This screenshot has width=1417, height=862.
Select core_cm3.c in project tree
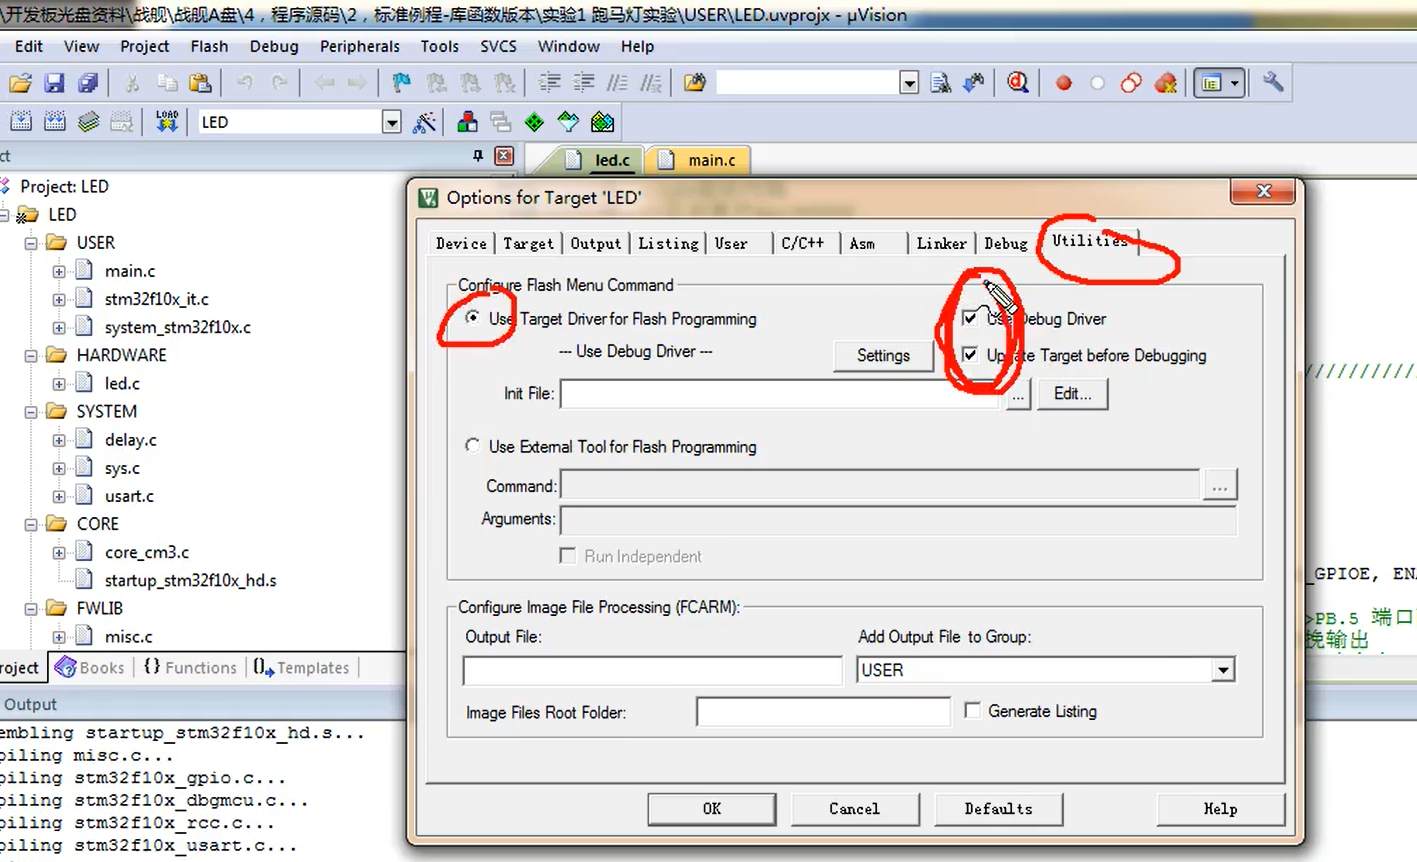tap(146, 552)
